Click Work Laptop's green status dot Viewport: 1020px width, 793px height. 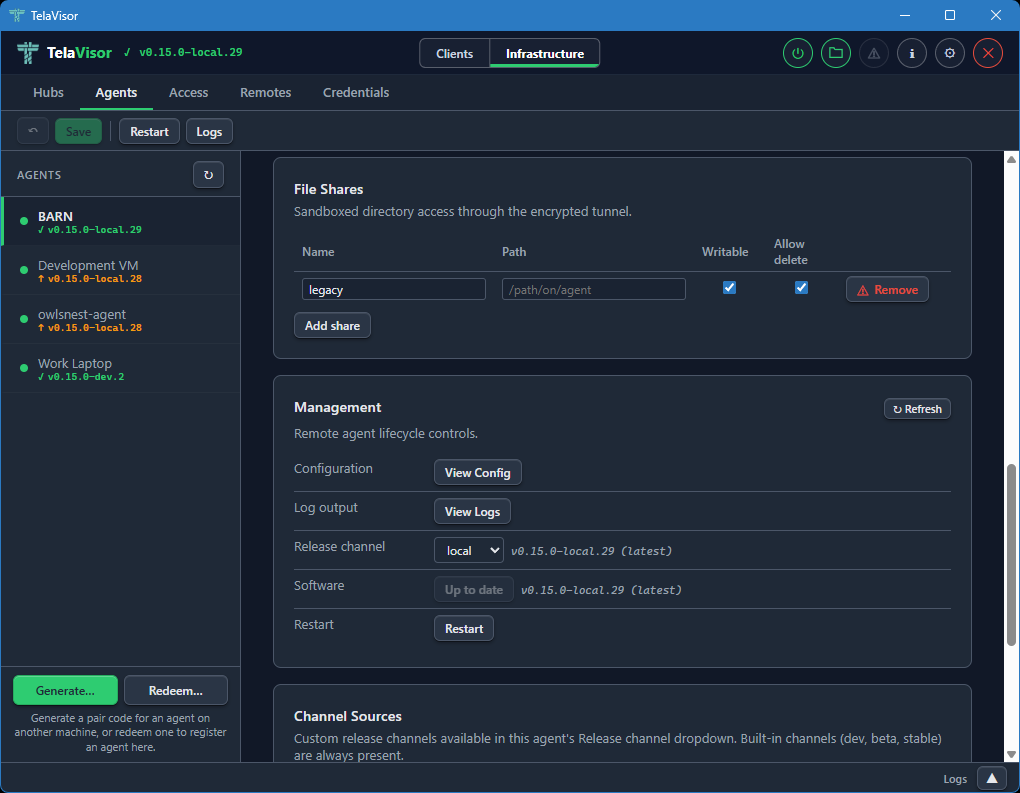tap(24, 368)
